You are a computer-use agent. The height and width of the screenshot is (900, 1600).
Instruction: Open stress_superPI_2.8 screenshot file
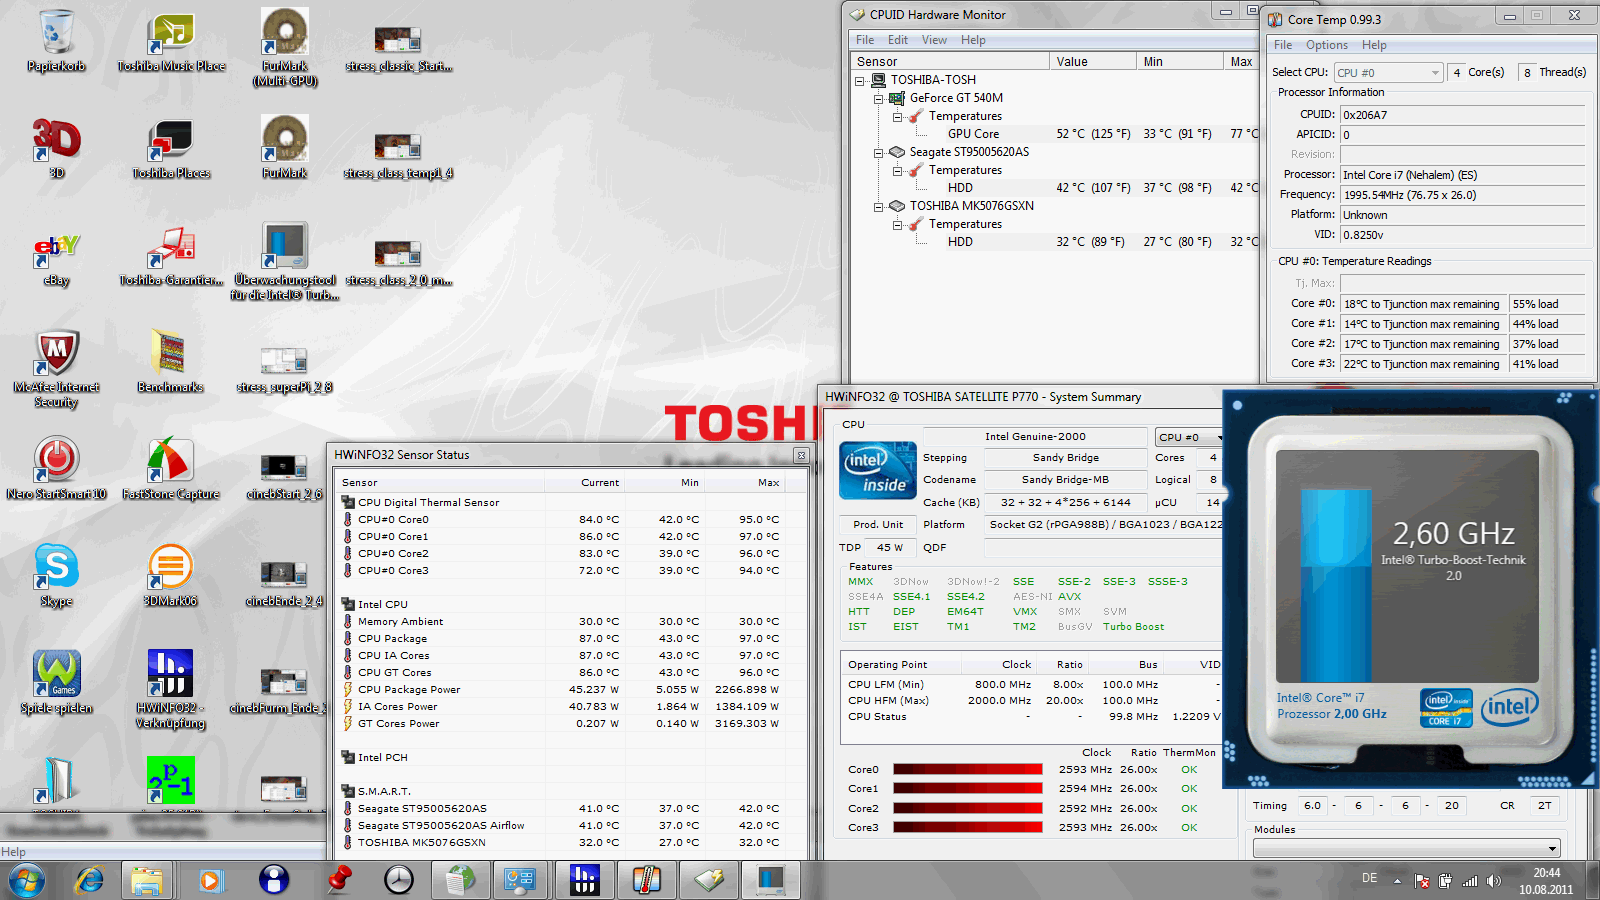pos(284,369)
